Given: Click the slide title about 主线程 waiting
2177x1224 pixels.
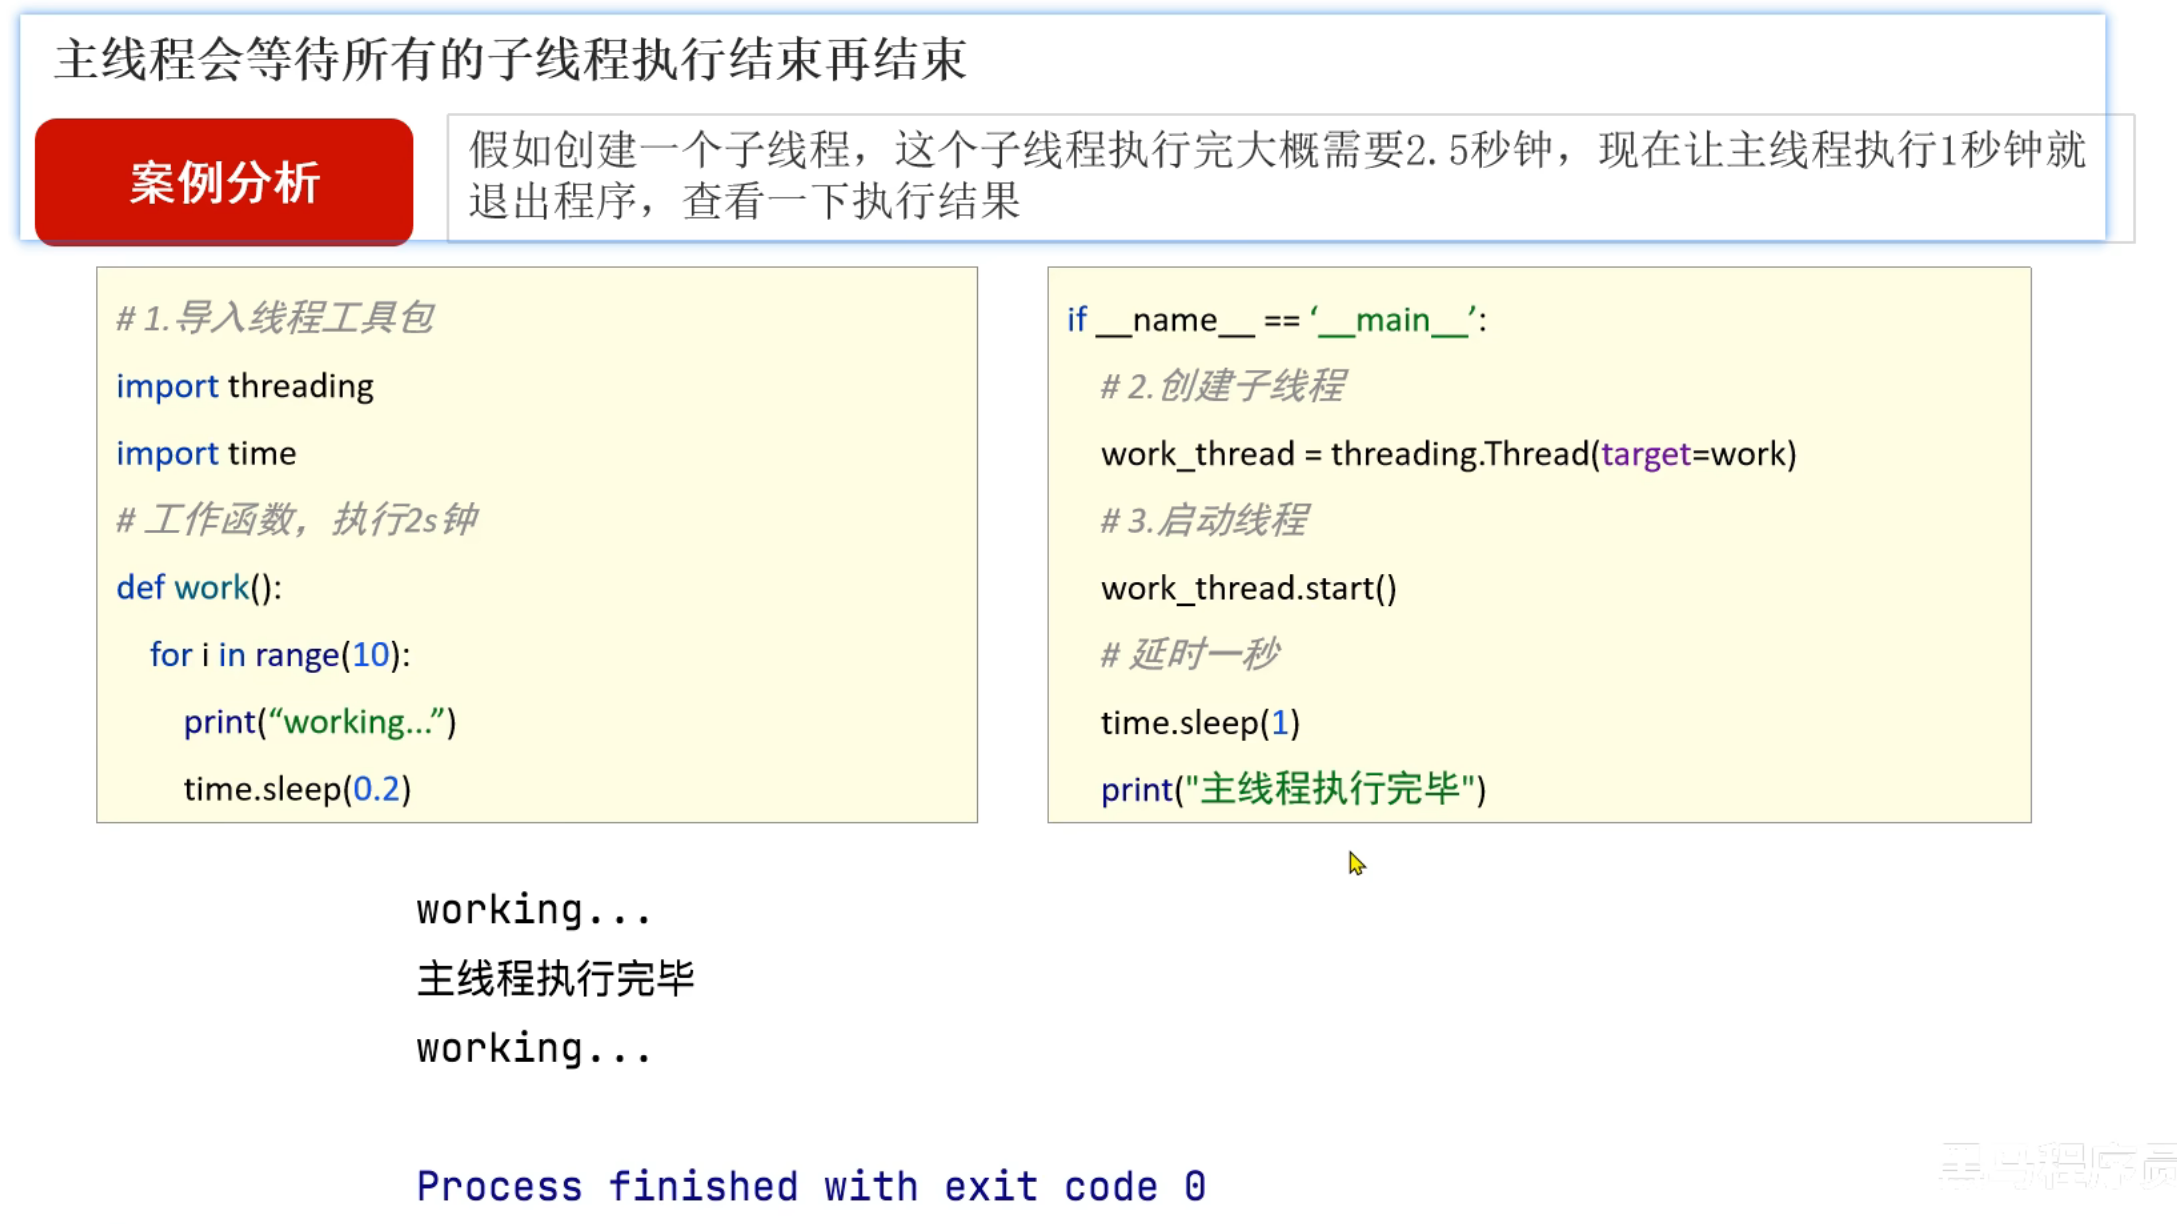Looking at the screenshot, I should point(510,59).
